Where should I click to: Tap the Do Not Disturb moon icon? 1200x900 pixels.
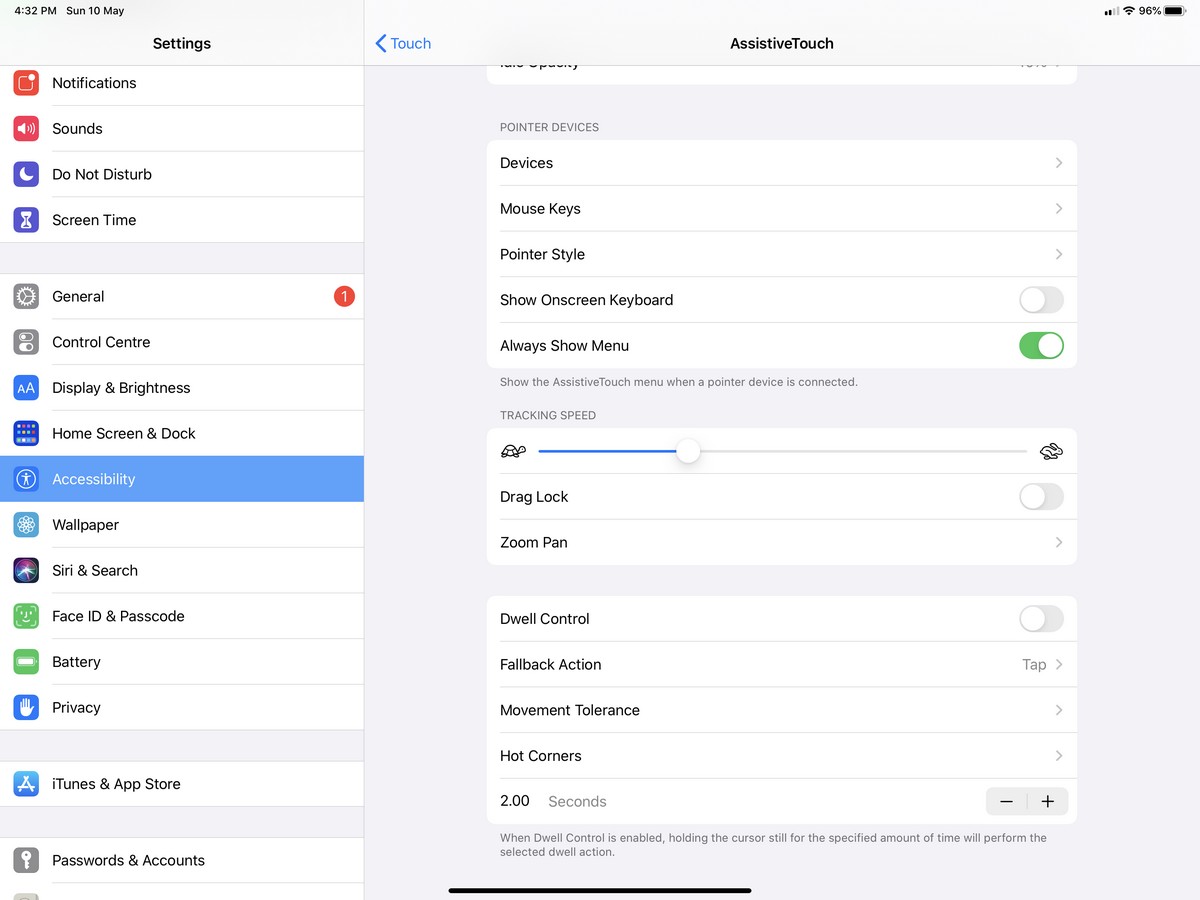coord(26,174)
